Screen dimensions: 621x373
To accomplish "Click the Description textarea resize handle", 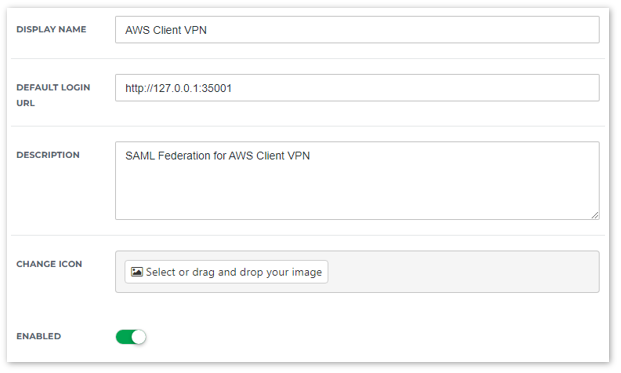I will click(x=595, y=215).
